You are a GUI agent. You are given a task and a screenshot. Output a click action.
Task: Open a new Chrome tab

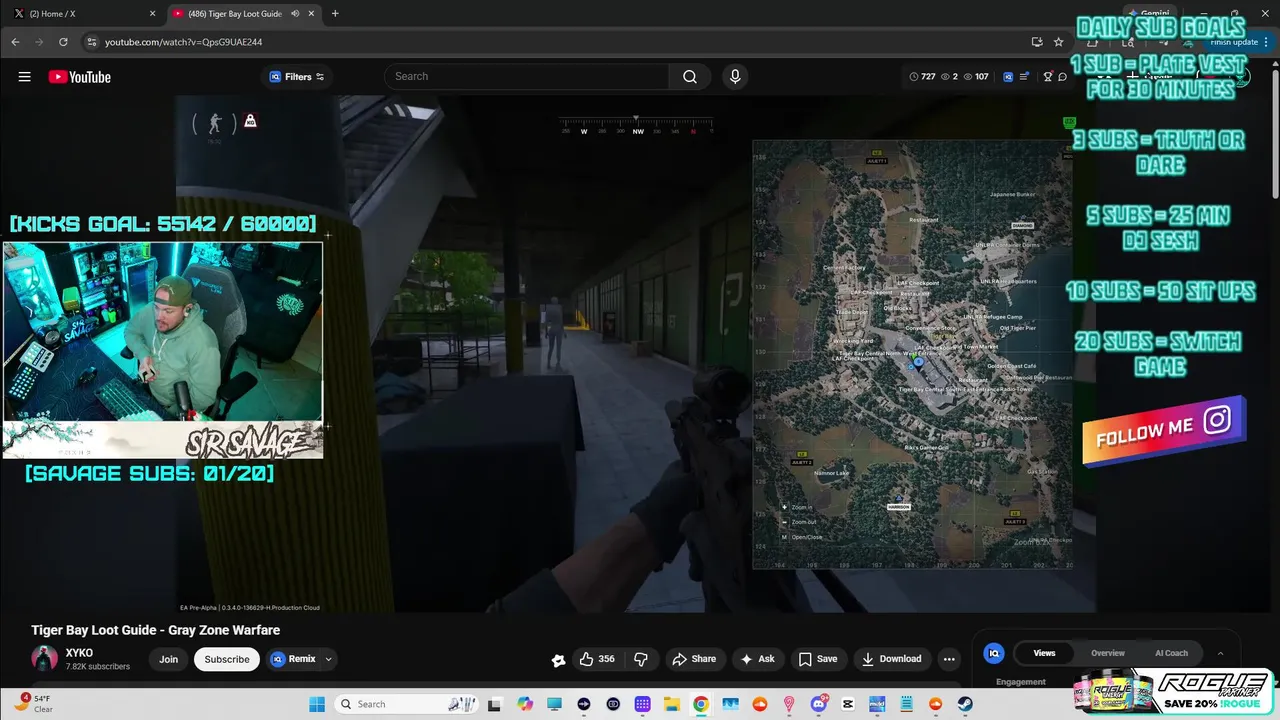click(335, 13)
